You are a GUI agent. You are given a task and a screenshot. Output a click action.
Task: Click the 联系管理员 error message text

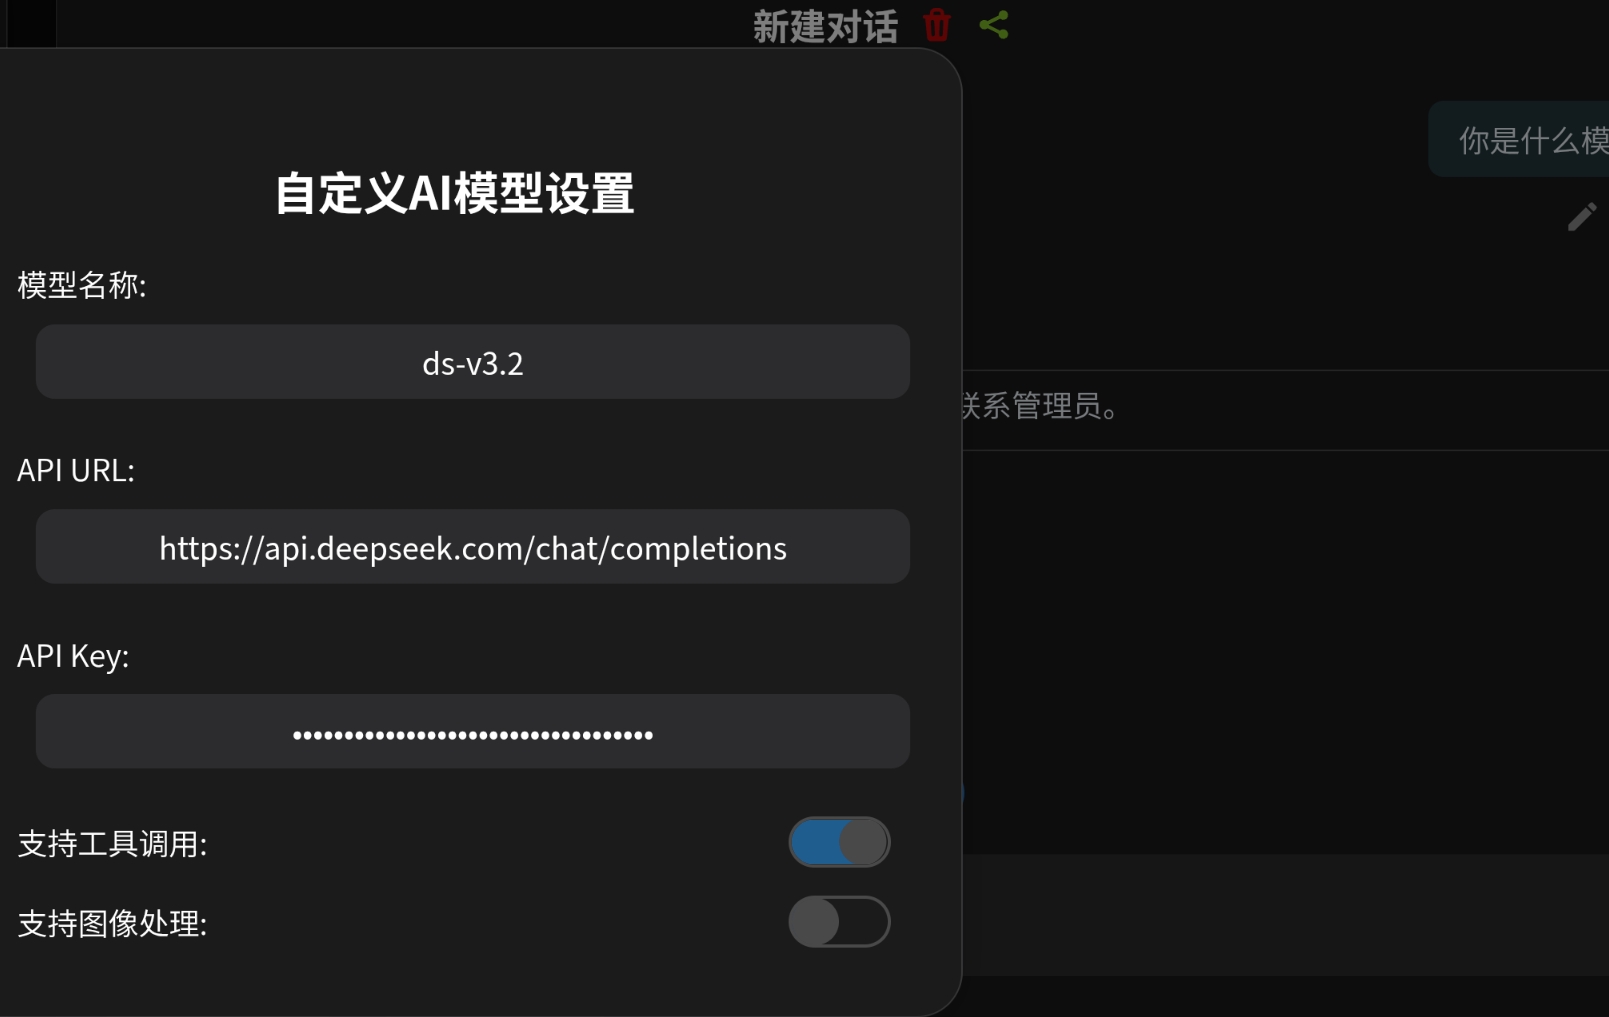(x=1037, y=406)
